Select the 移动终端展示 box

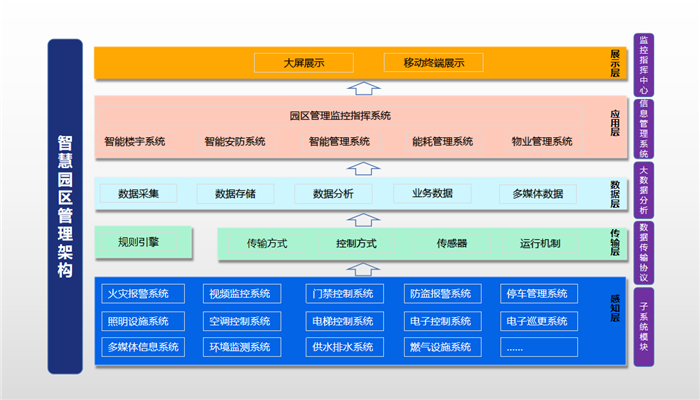434,63
